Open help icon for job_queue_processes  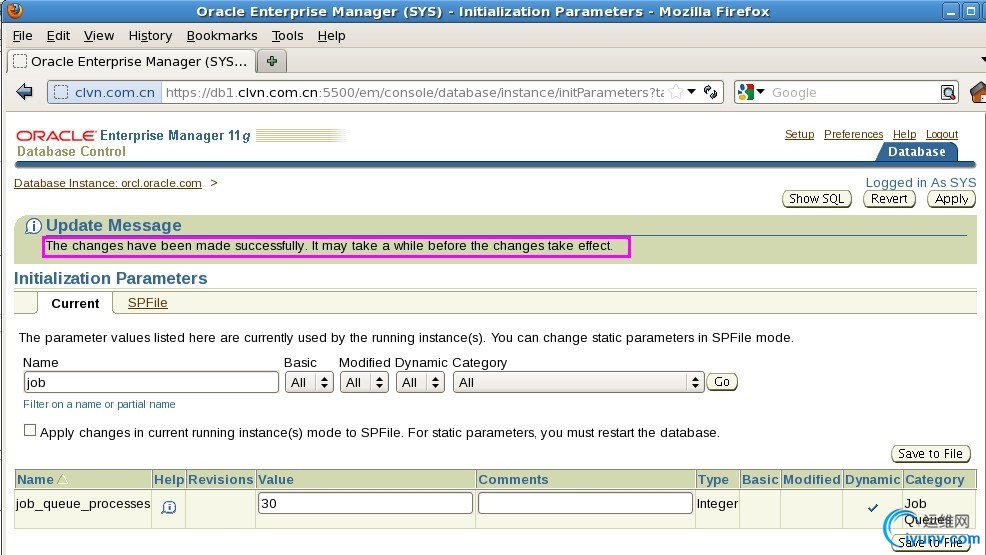tap(169, 507)
